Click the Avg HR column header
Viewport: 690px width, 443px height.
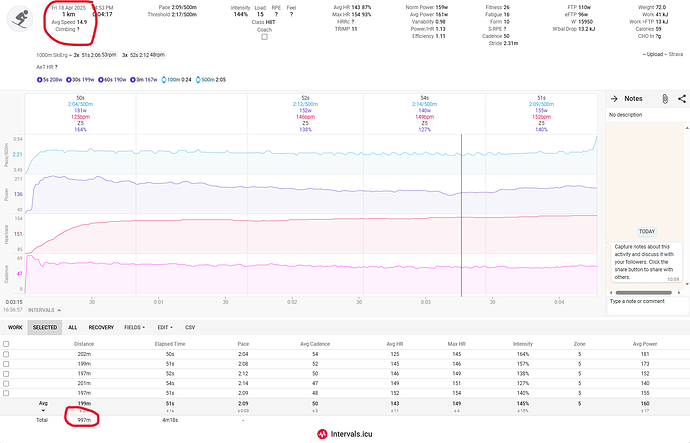[x=395, y=344]
